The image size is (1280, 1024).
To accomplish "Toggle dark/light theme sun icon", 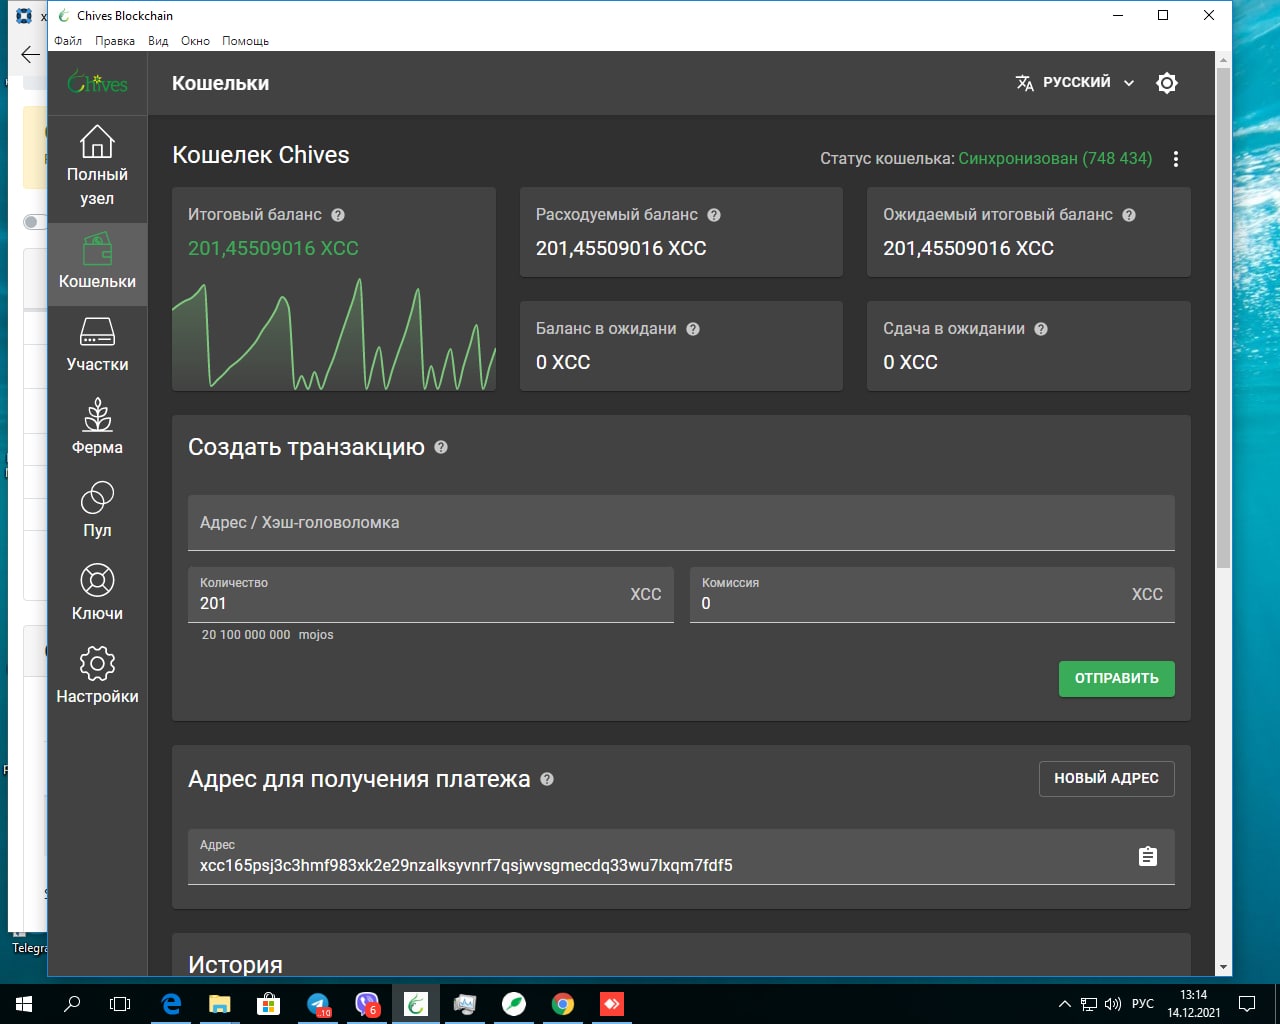I will (x=1166, y=83).
